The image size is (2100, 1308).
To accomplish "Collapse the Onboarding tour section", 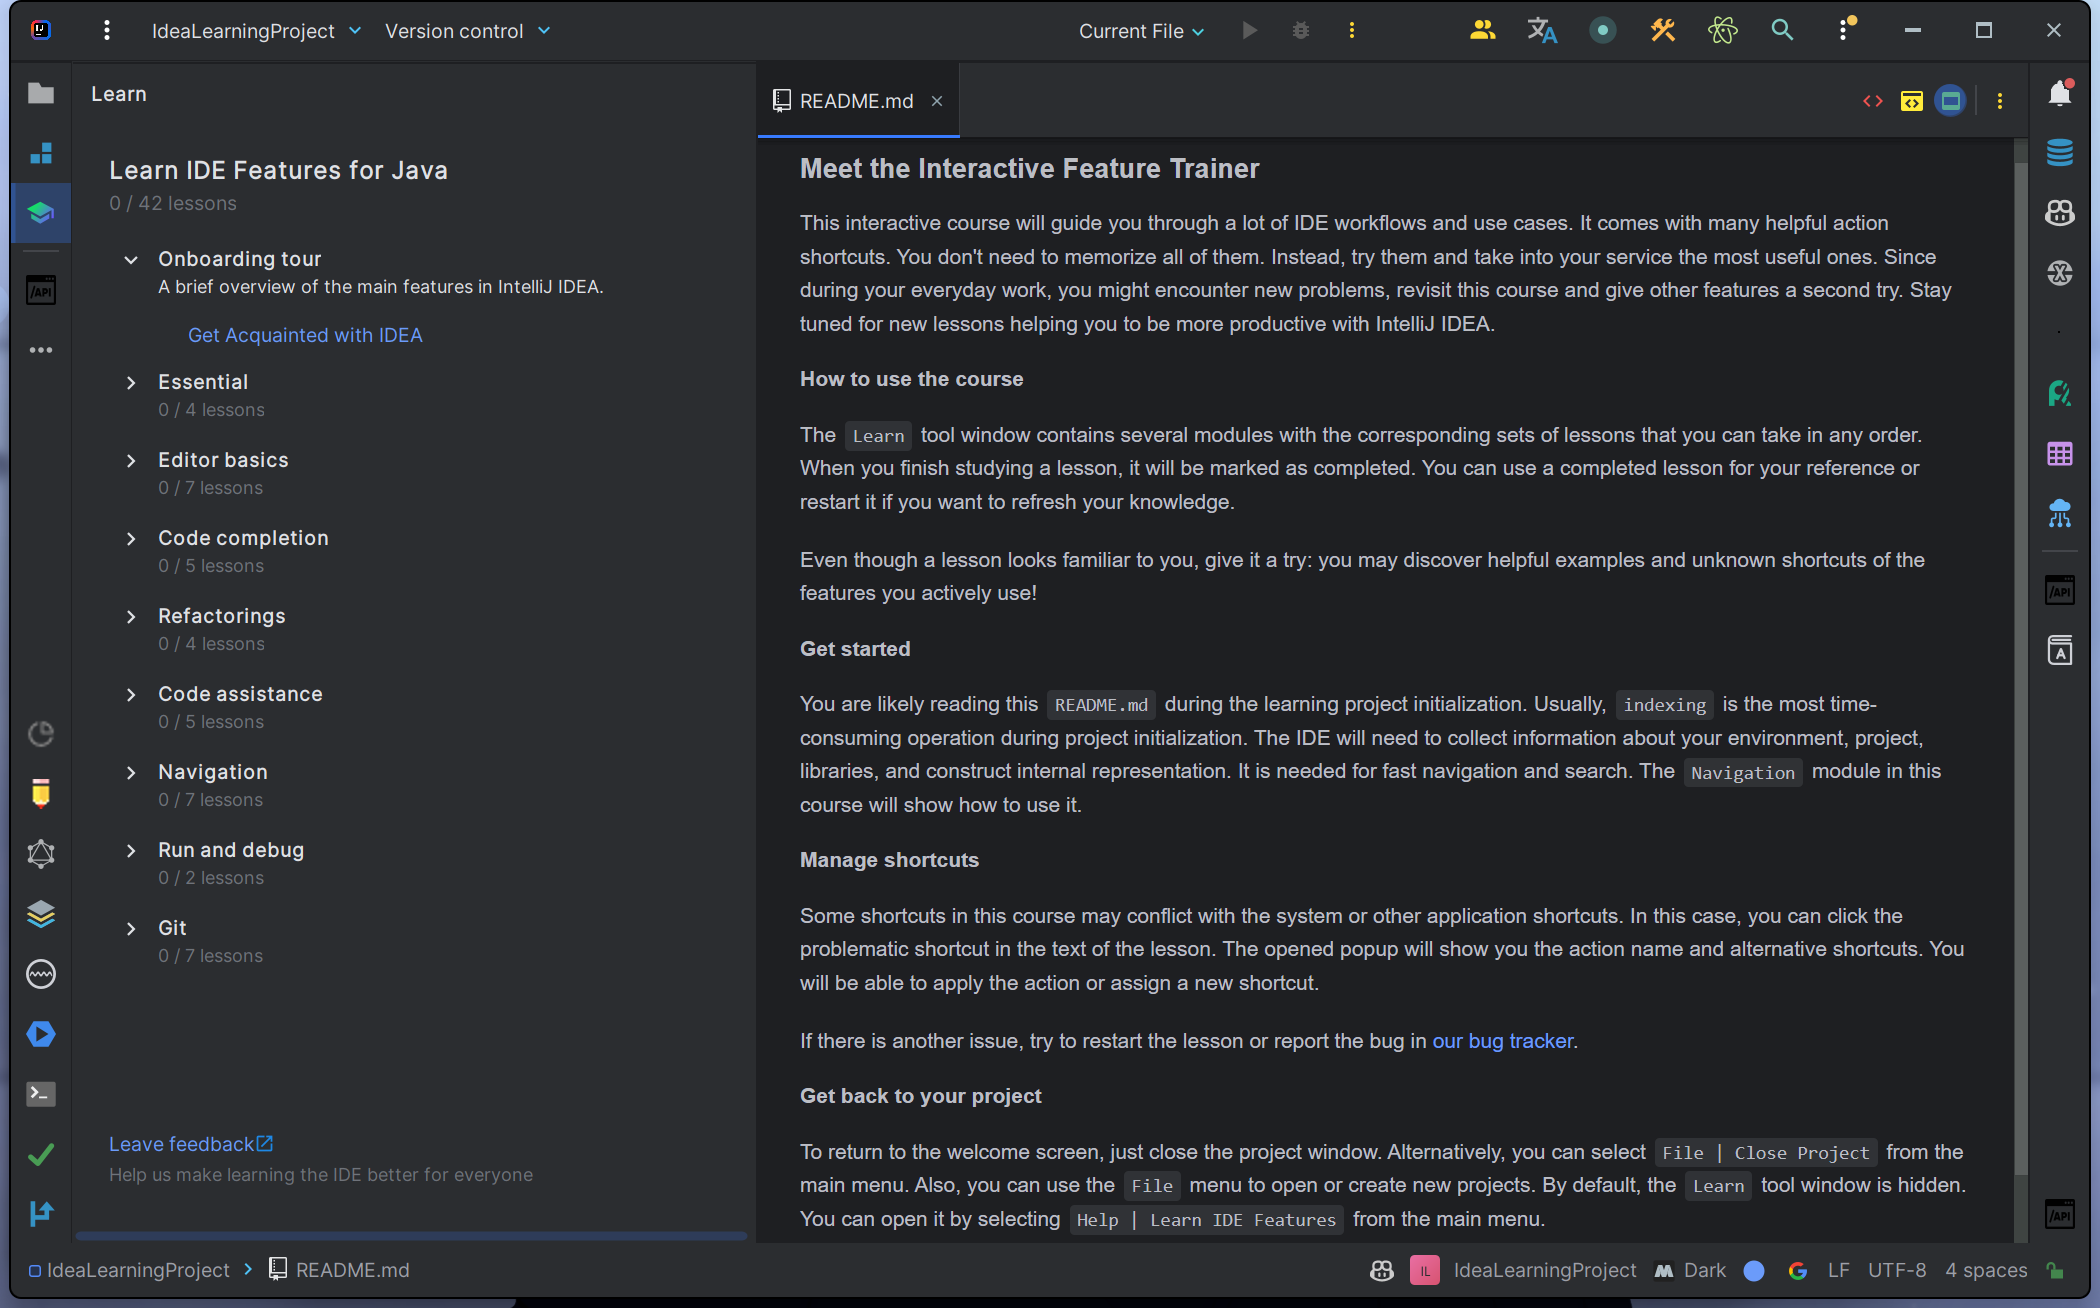I will 131,260.
